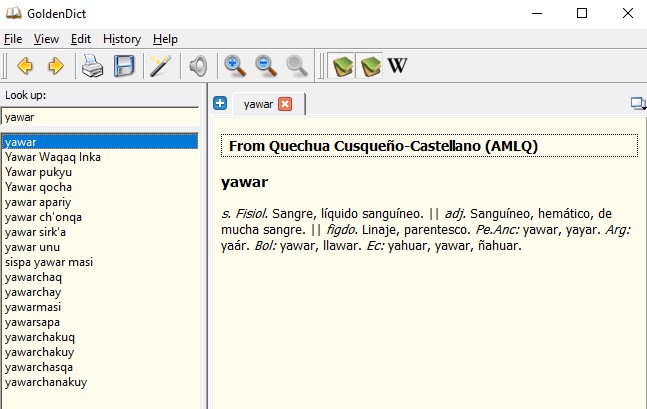
Task: Zoom out using the magnifier minus icon
Action: pos(266,67)
